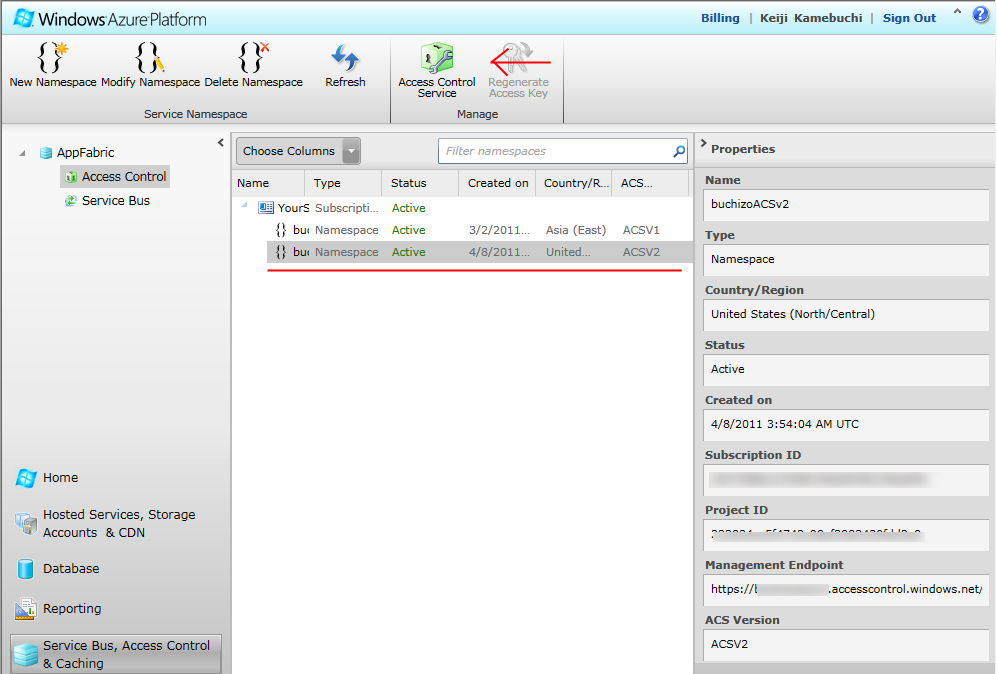The width and height of the screenshot is (997, 674).
Task: Sort by the Country/R... column header
Action: (574, 183)
